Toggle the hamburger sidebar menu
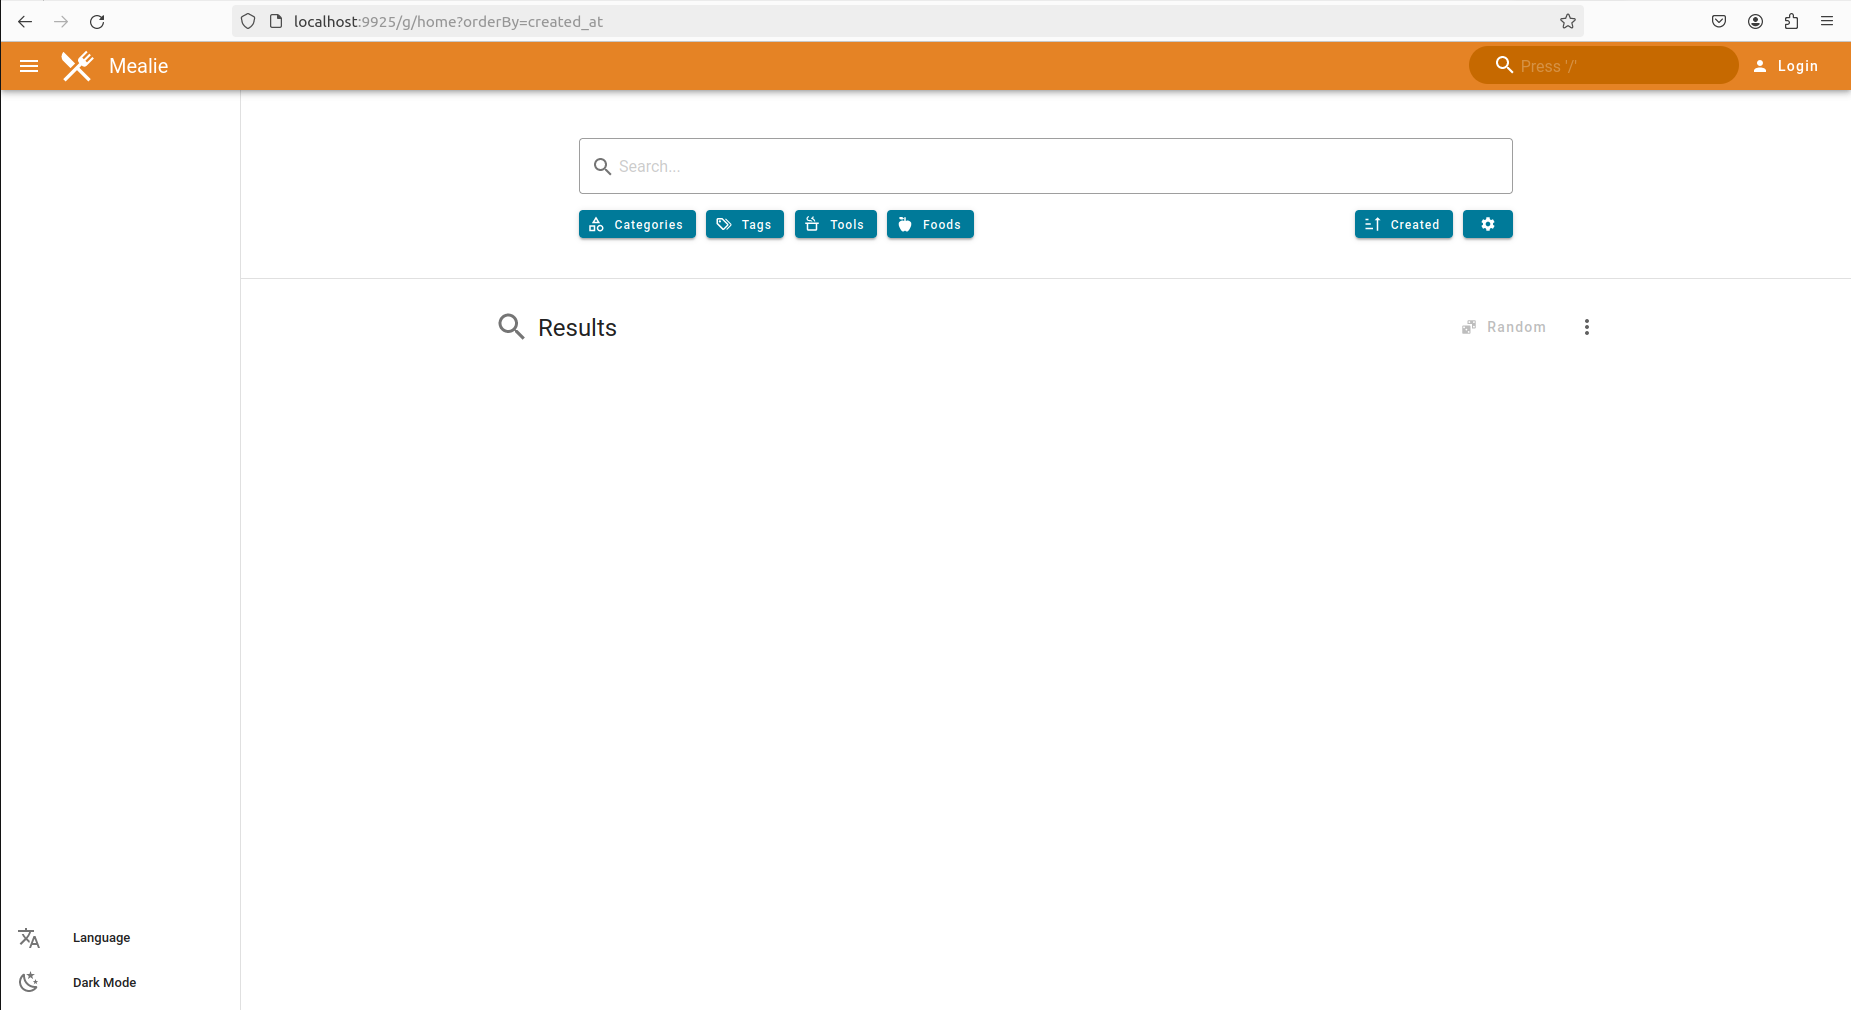The height and width of the screenshot is (1010, 1851). click(29, 66)
